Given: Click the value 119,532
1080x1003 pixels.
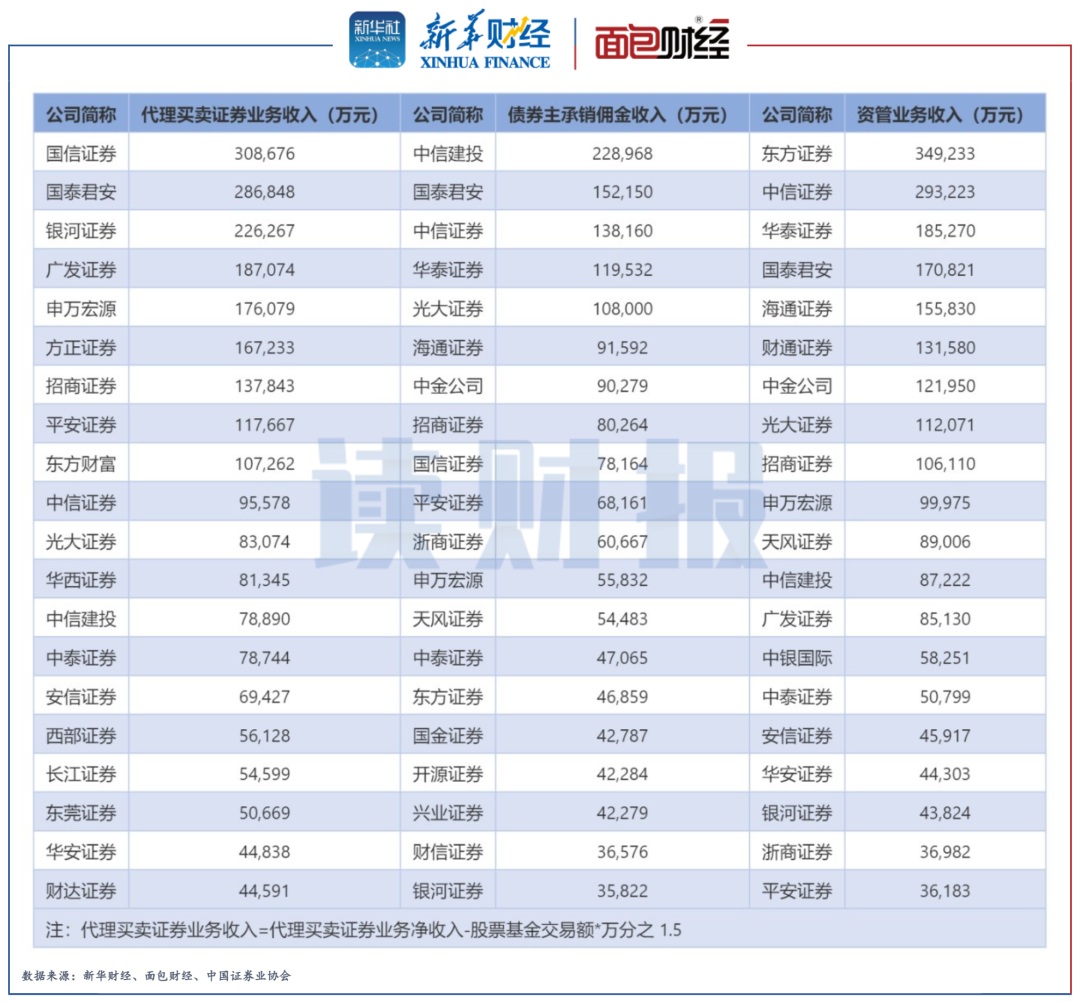Looking at the screenshot, I should coord(623,270).
